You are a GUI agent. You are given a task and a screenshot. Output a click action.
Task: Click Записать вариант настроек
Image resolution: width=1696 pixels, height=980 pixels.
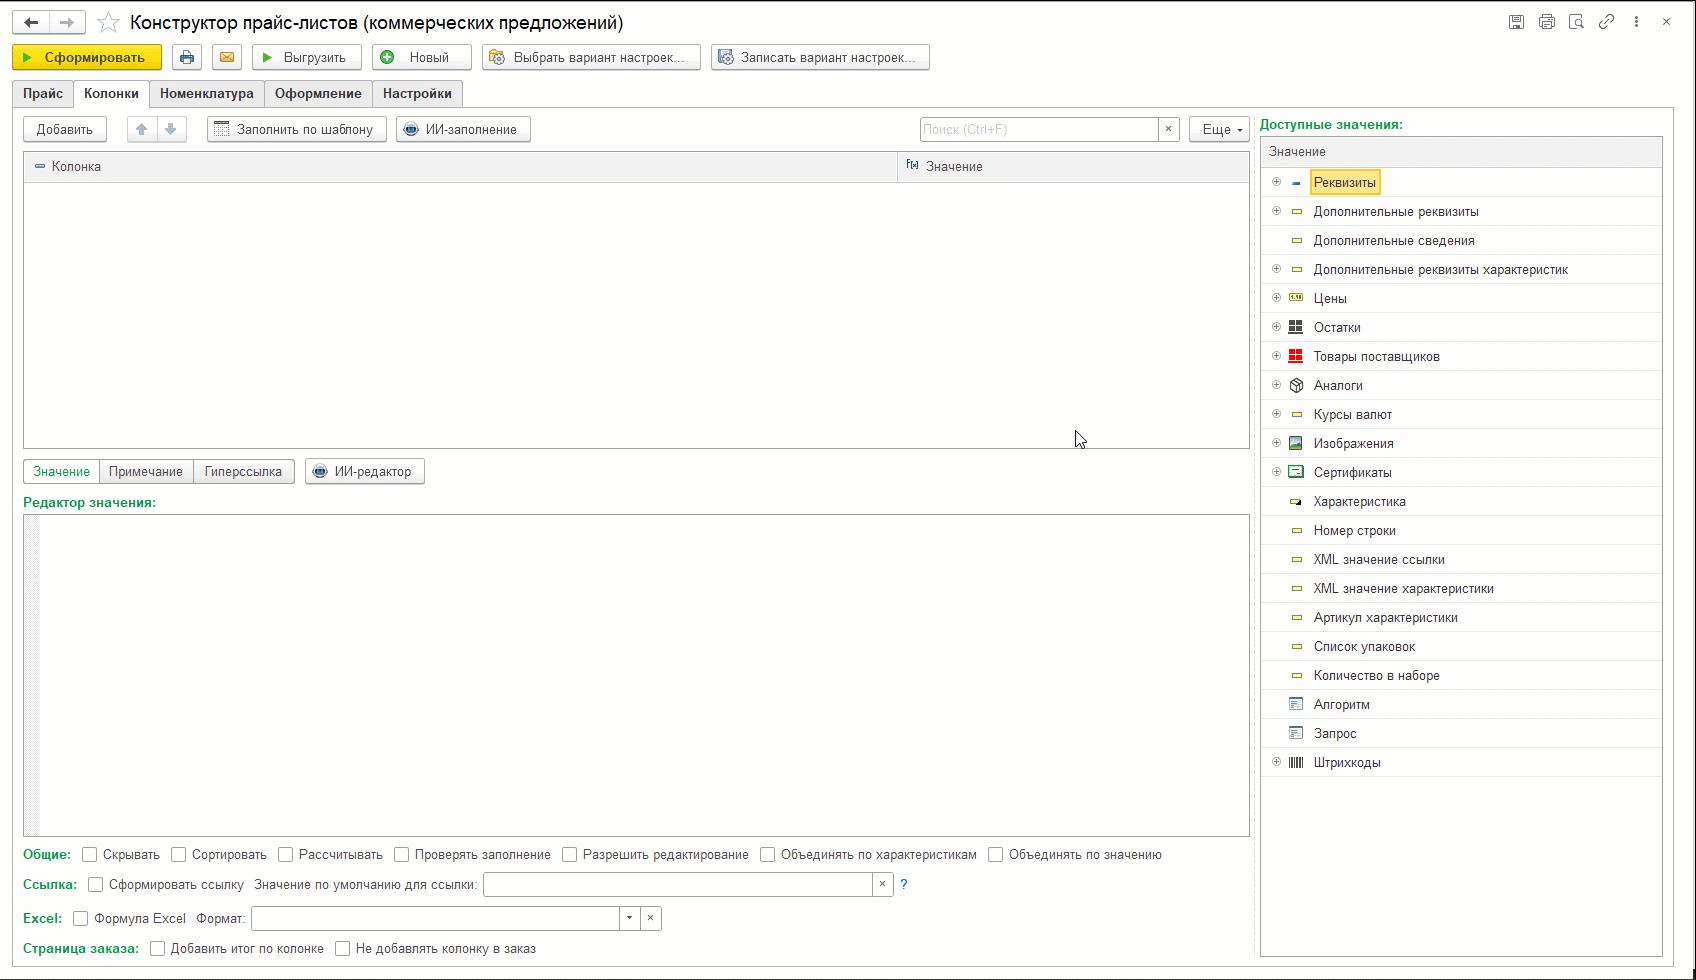coord(821,57)
